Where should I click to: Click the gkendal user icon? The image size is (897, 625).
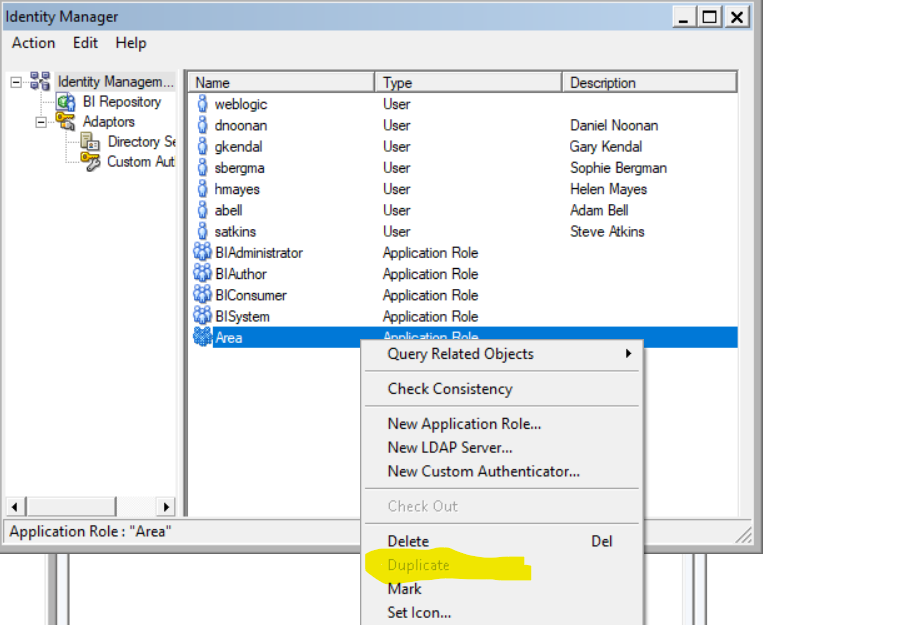202,146
